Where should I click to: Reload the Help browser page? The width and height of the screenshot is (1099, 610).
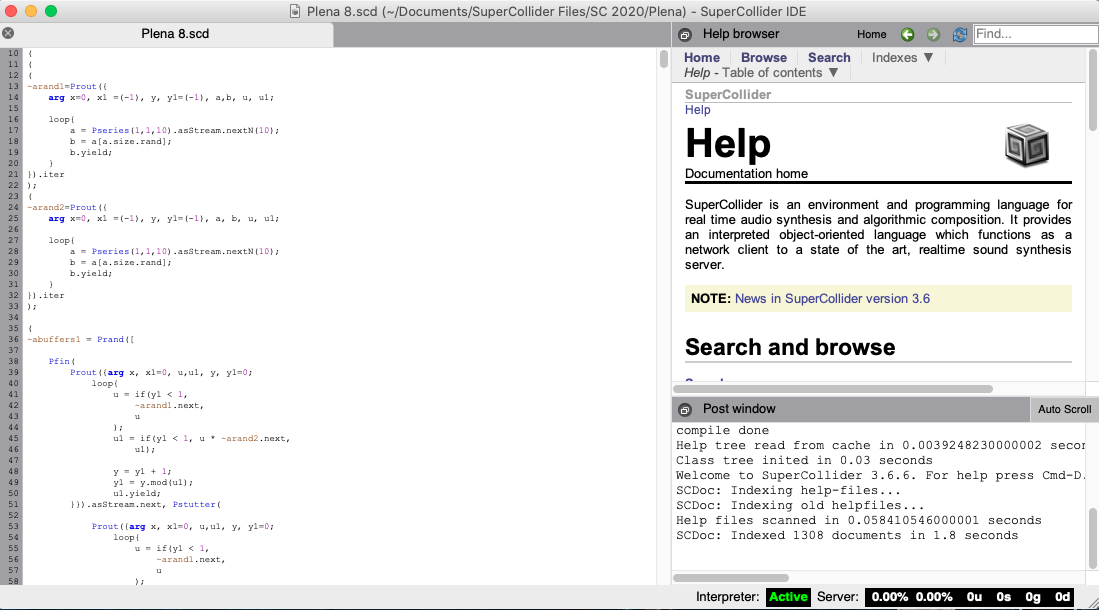click(x=960, y=34)
